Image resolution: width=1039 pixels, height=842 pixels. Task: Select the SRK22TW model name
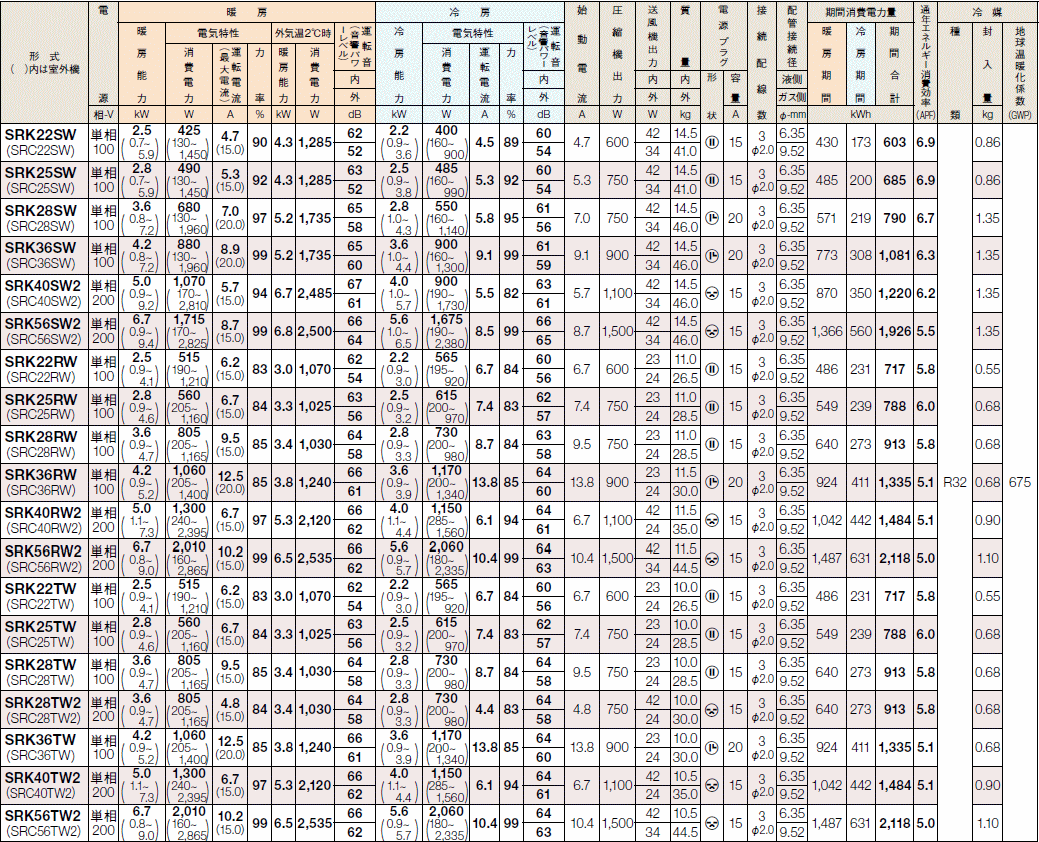click(x=40, y=588)
